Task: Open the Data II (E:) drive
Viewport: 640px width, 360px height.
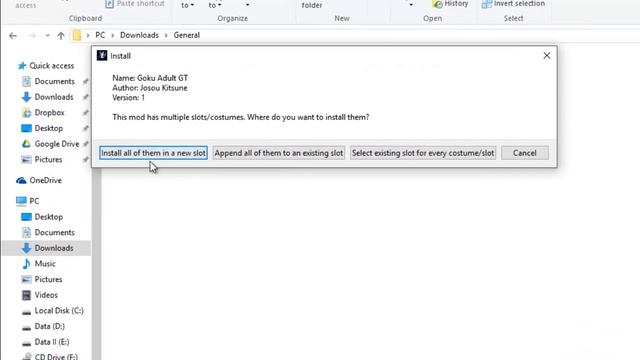Action: pos(52,342)
